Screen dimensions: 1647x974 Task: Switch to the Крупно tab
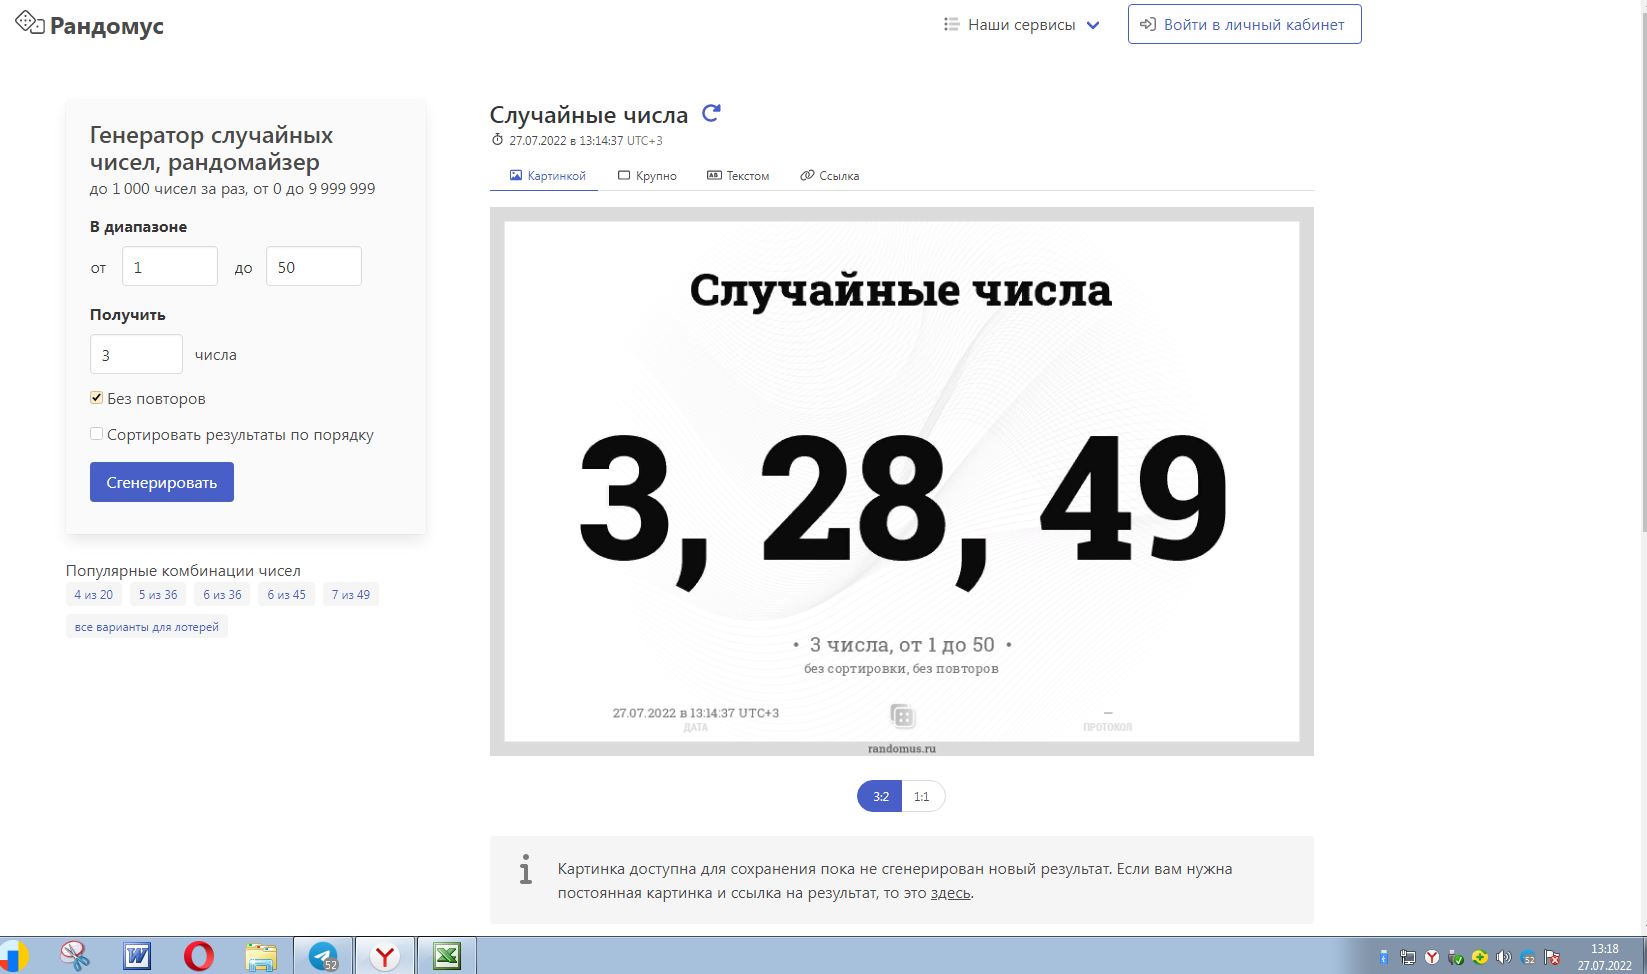point(647,176)
